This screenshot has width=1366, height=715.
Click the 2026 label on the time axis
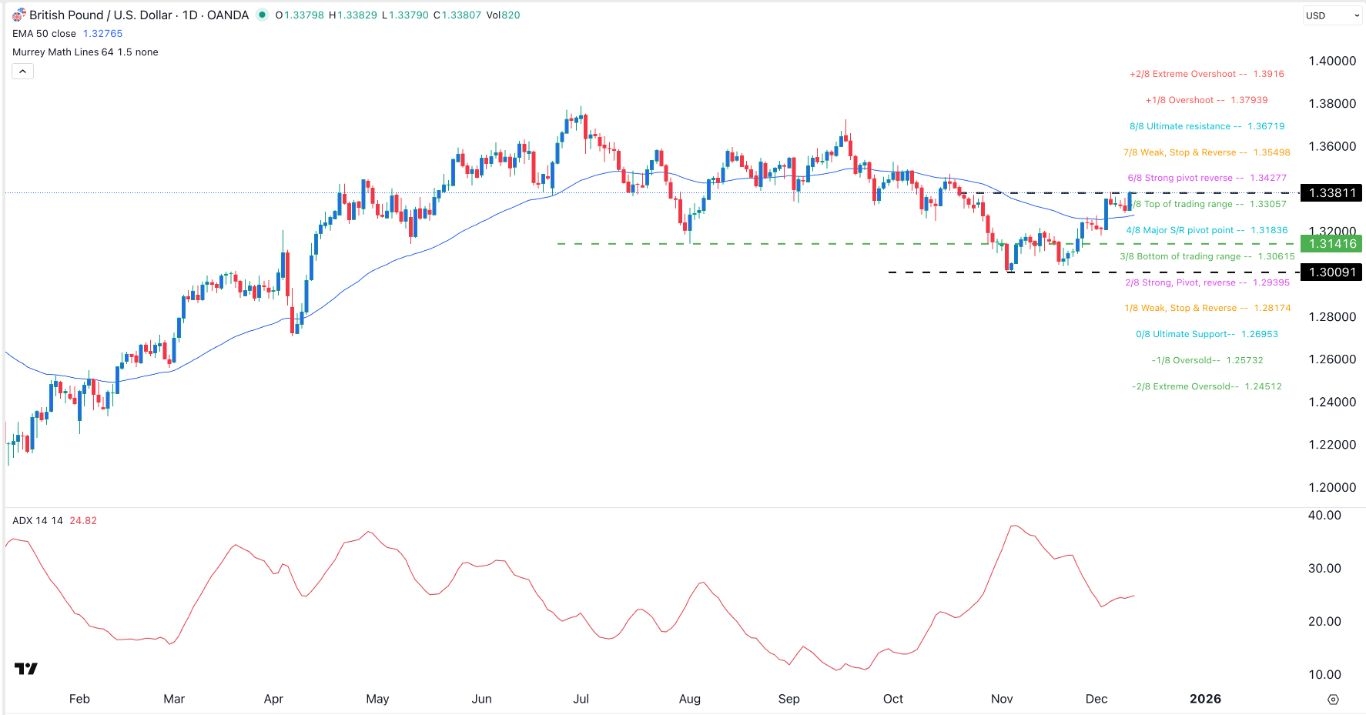click(1206, 699)
